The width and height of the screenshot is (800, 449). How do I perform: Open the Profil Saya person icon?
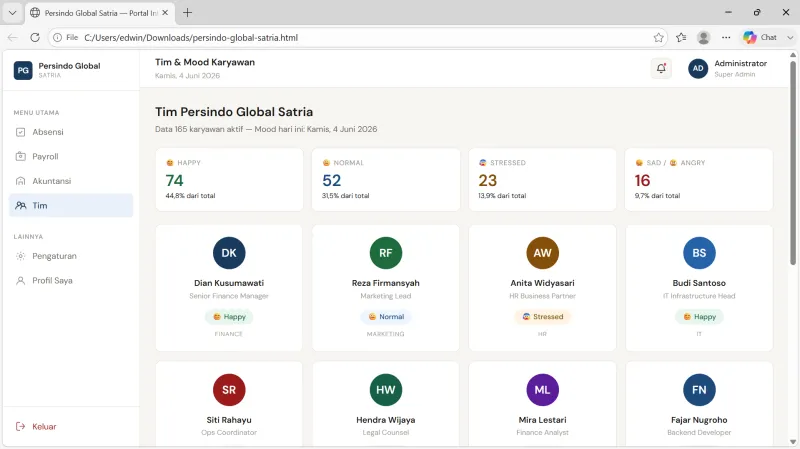[x=20, y=281]
